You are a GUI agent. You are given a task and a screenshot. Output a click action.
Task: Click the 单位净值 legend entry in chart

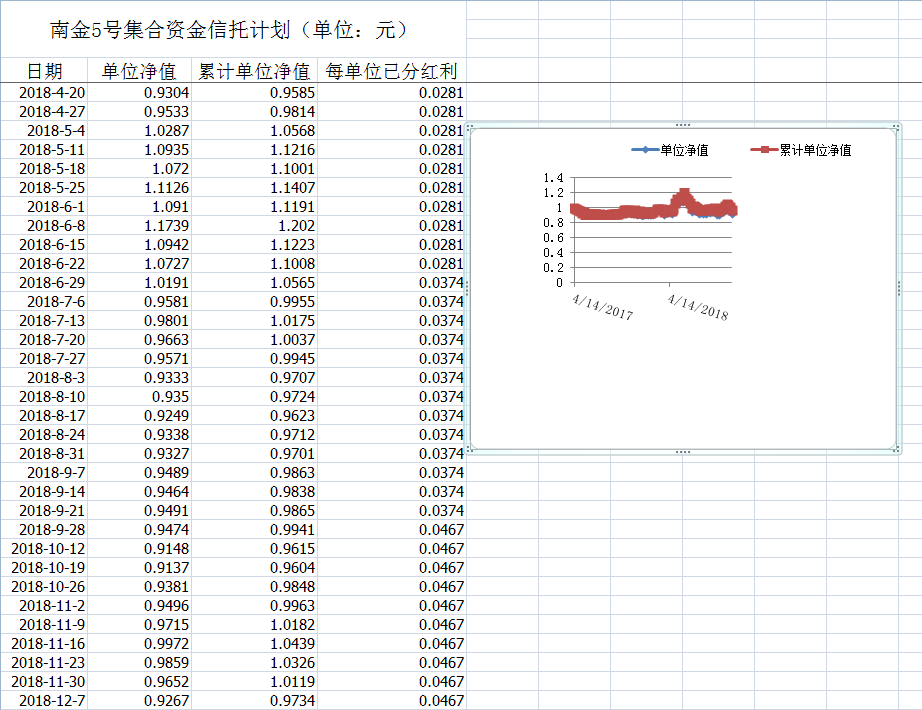(670, 150)
